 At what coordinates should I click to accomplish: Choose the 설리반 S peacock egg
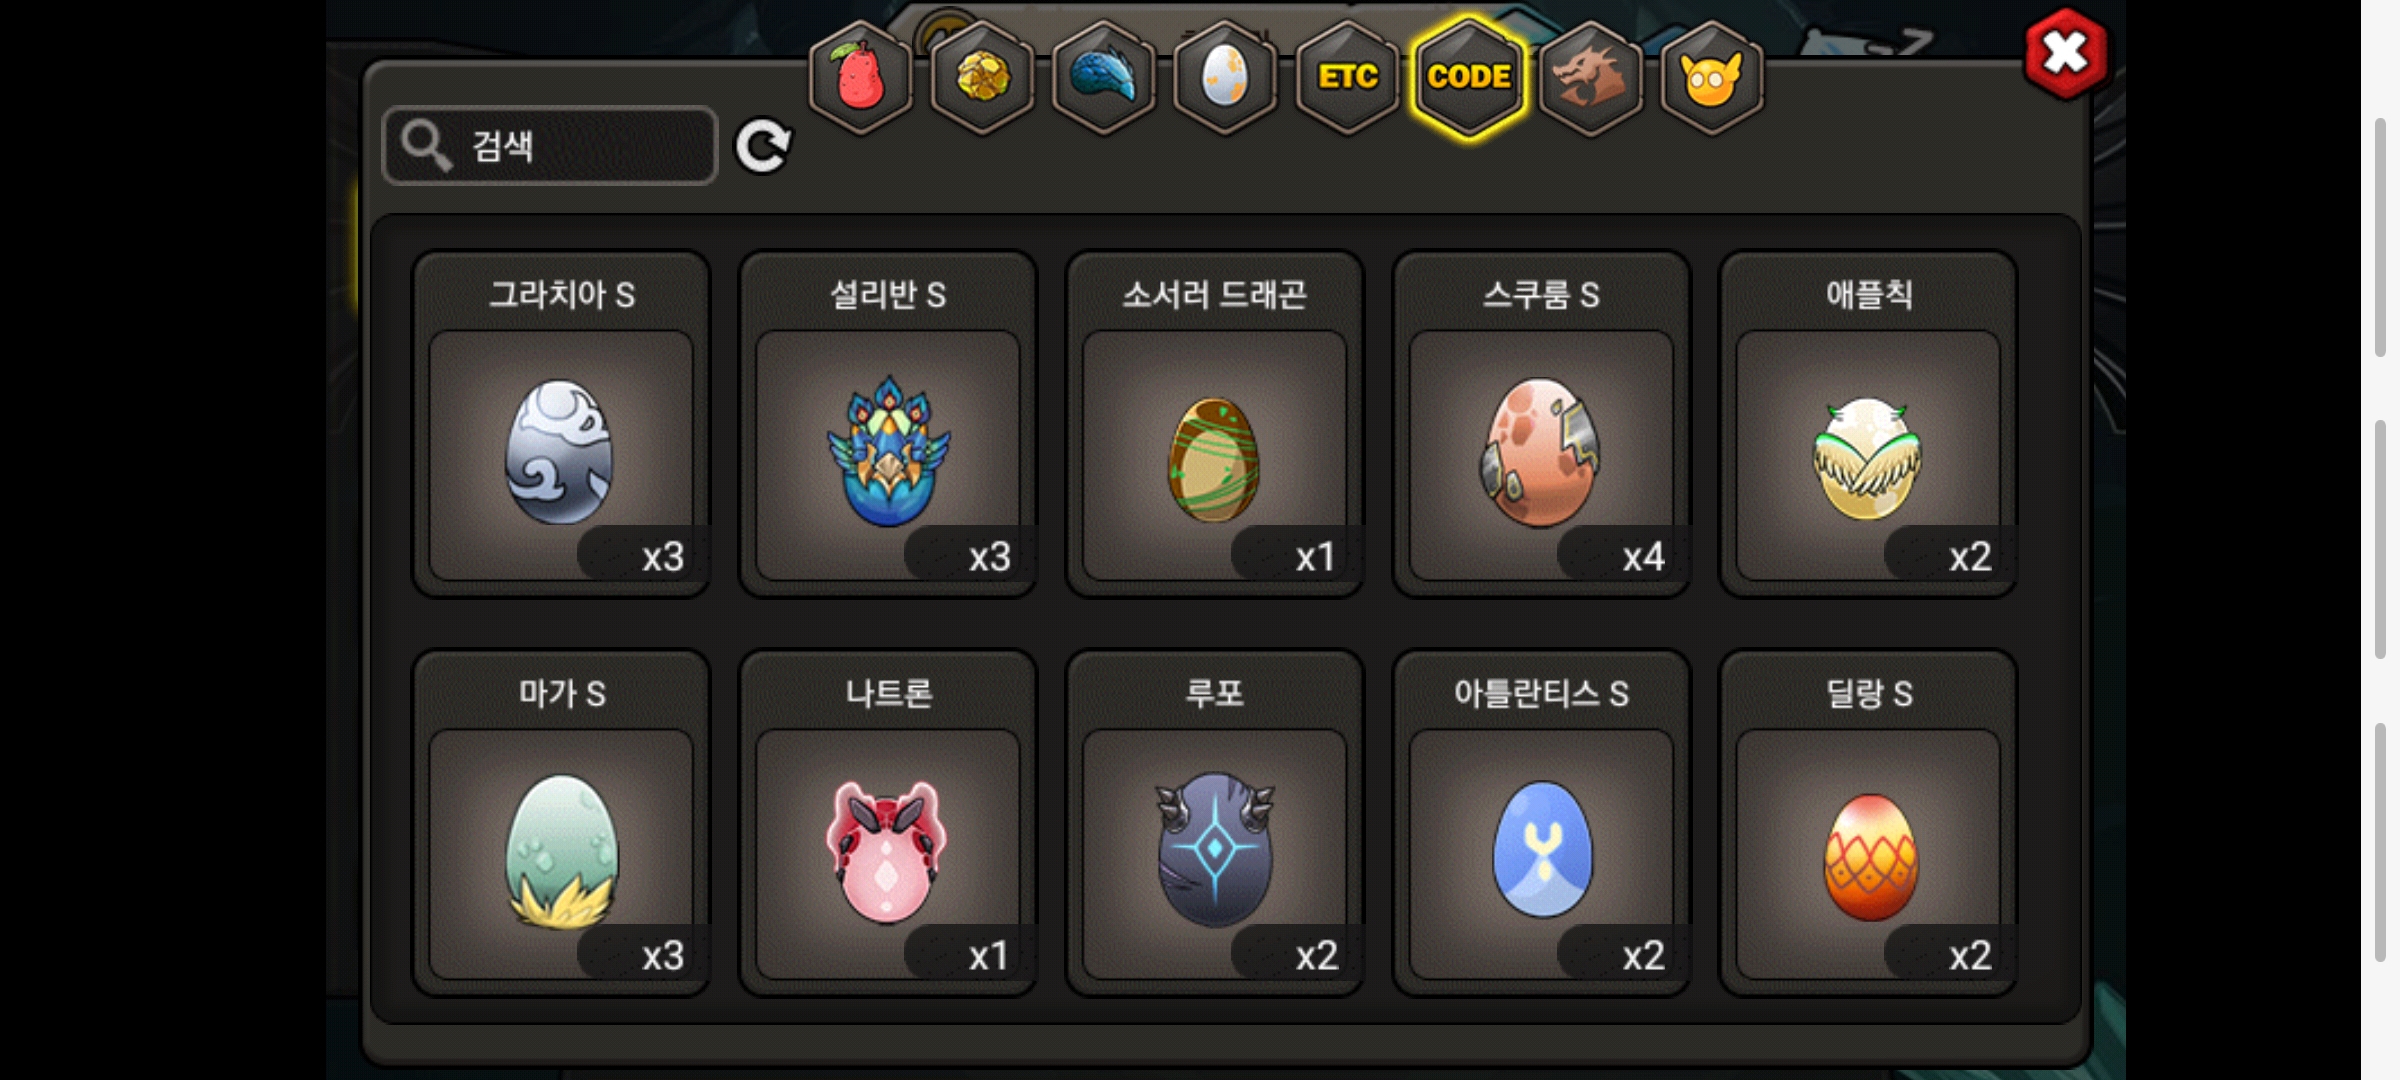pyautogui.click(x=888, y=424)
